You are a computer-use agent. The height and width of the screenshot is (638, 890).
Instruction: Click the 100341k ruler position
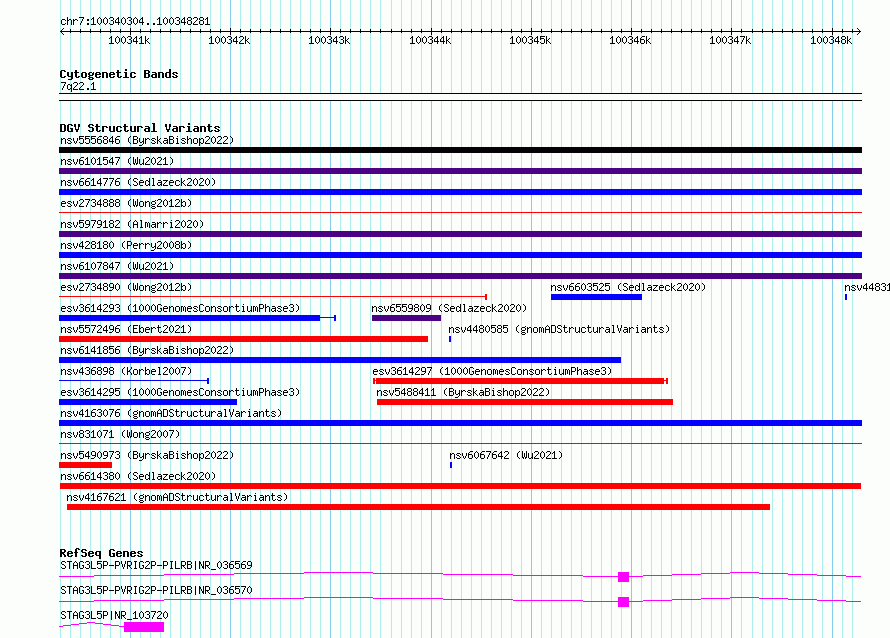[129, 40]
